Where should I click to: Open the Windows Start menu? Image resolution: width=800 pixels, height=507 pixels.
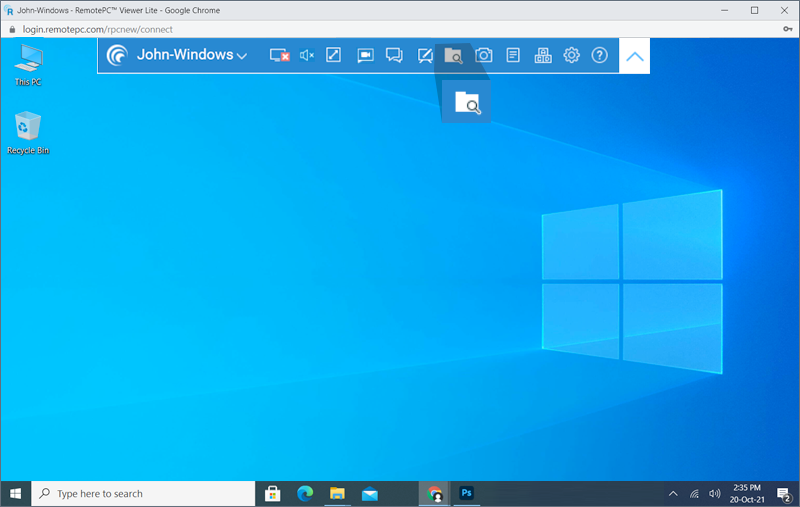16,493
